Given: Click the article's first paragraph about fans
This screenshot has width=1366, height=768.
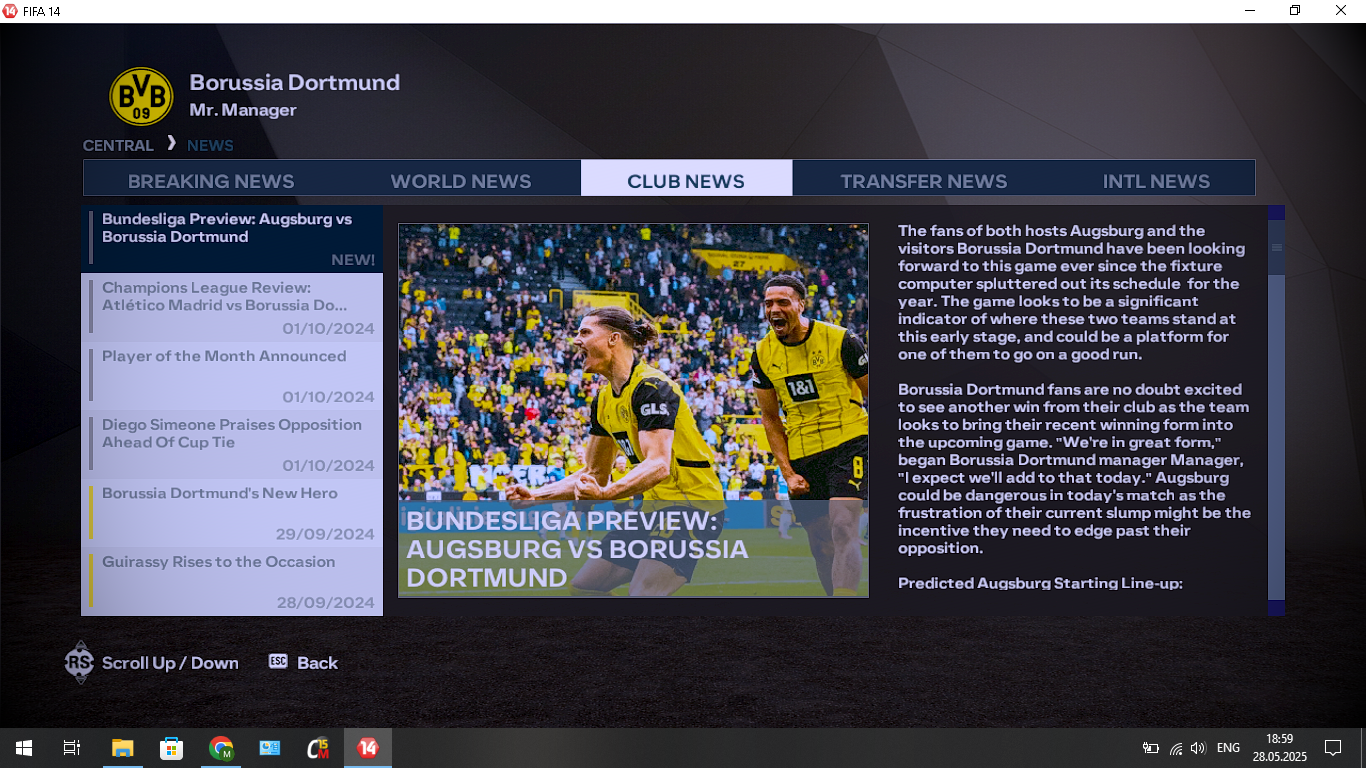Looking at the screenshot, I should 1072,292.
